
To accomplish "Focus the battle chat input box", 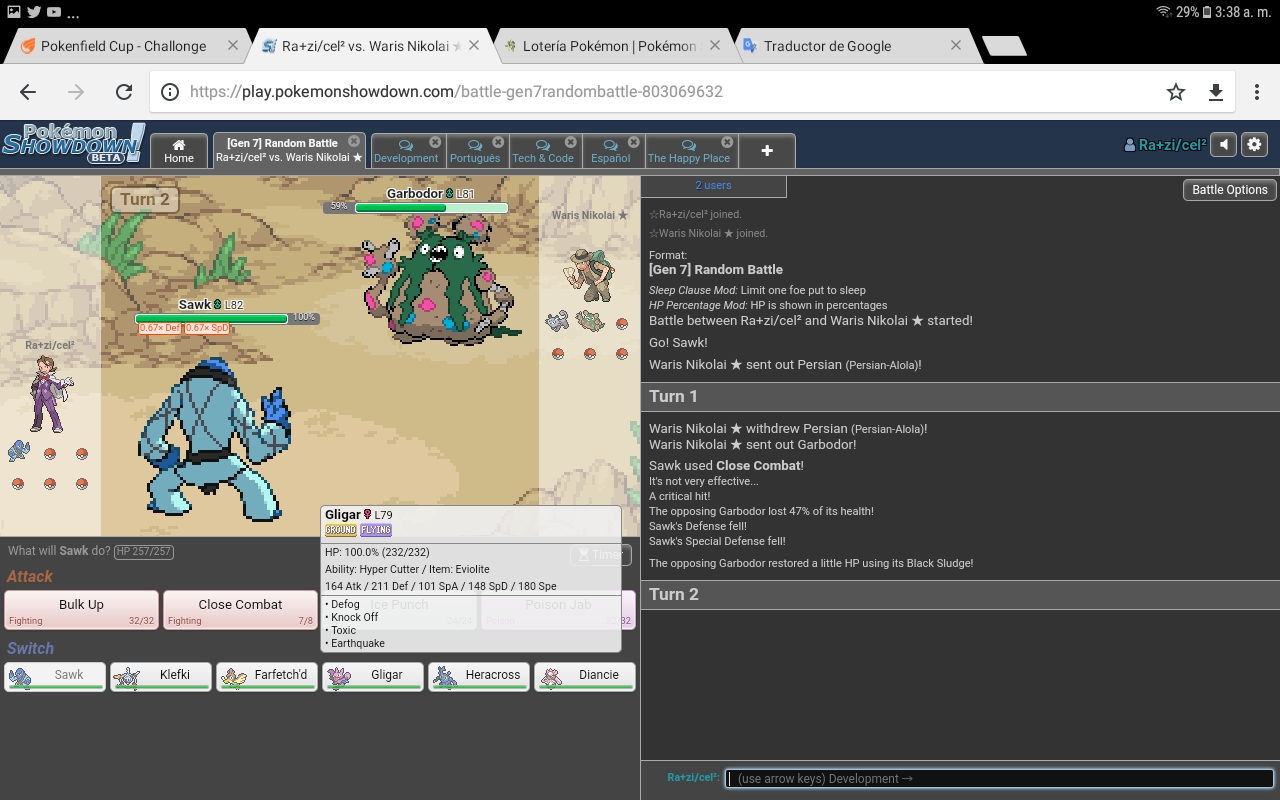I will tap(1000, 779).
